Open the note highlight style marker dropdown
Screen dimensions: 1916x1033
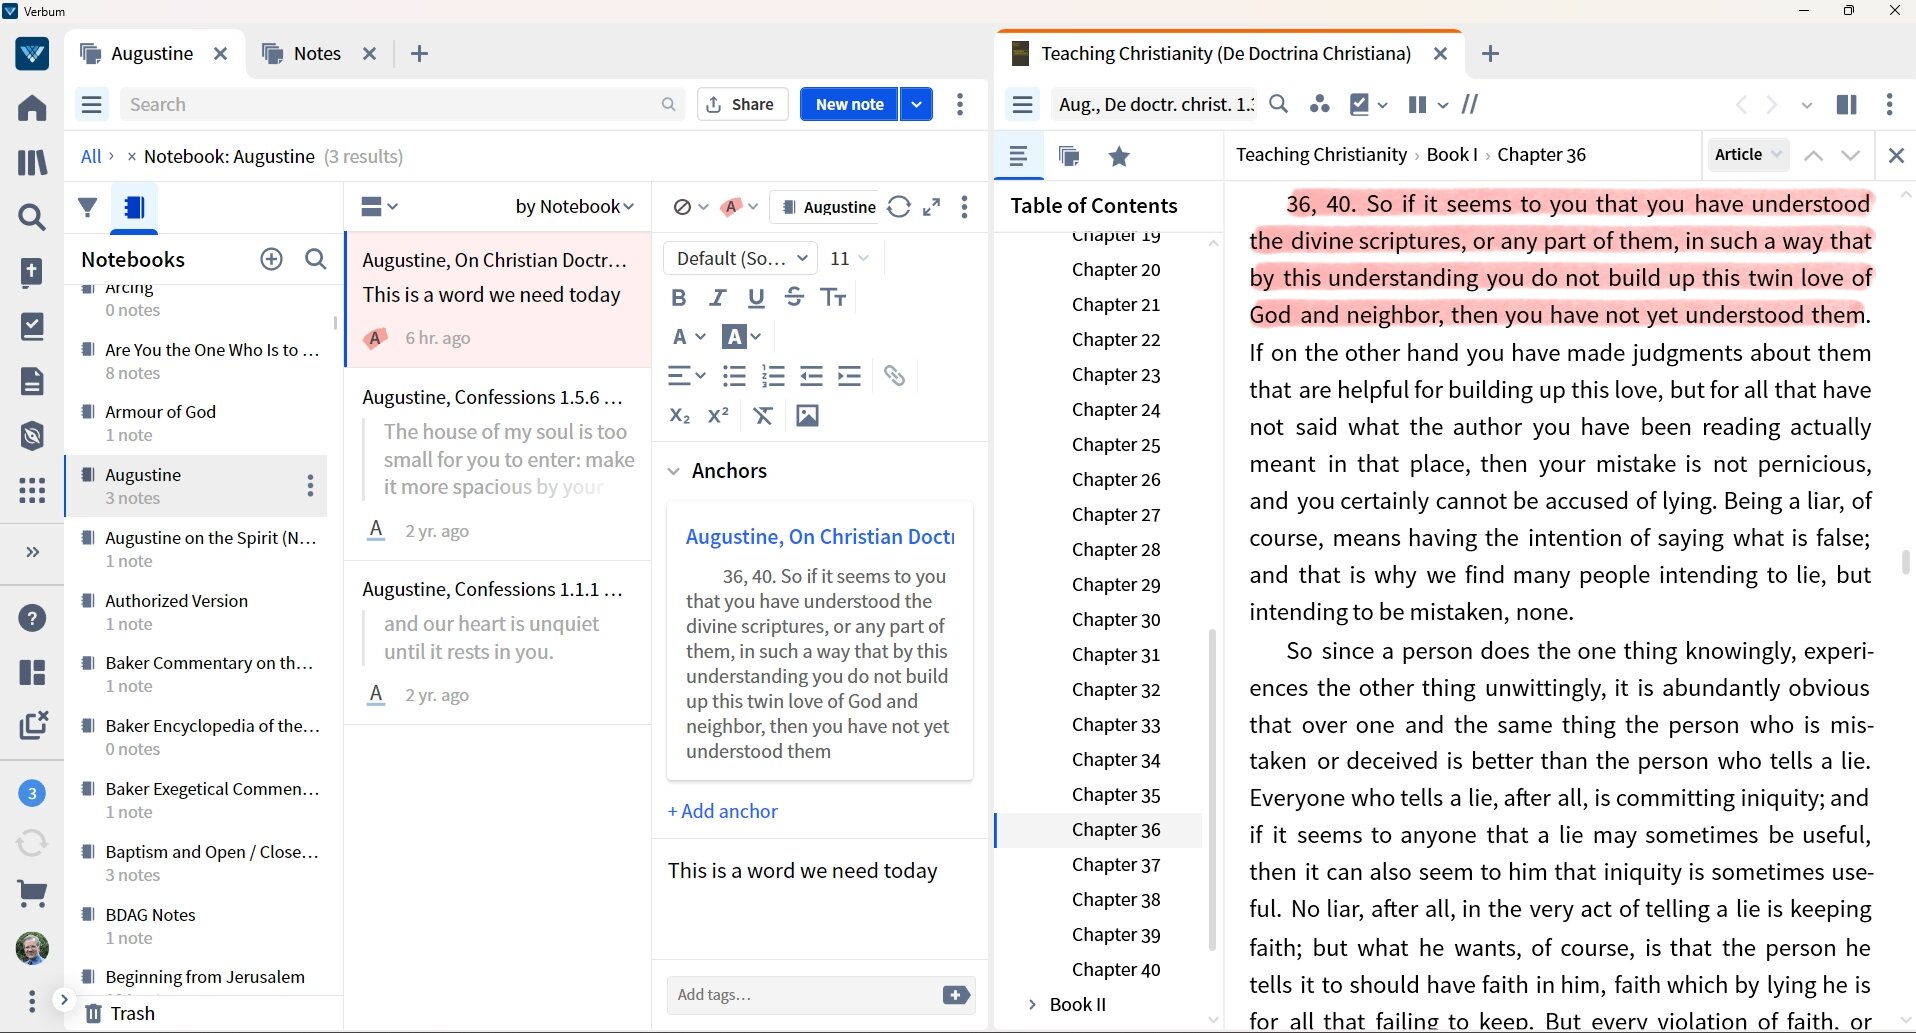(739, 207)
